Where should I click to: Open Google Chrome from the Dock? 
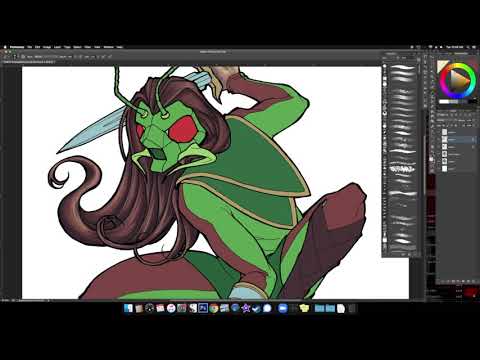pos(214,308)
